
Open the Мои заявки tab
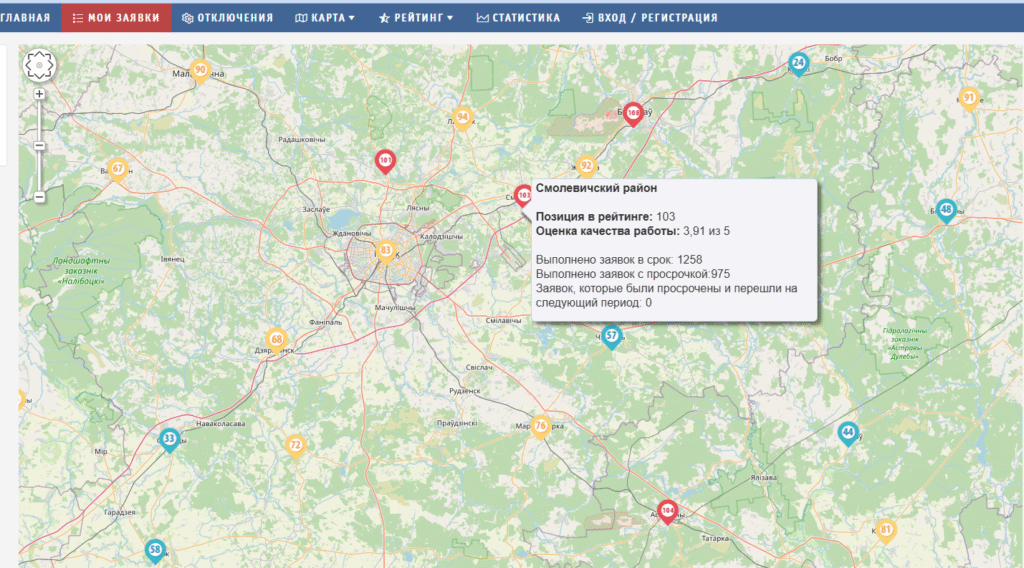pyautogui.click(x=116, y=17)
